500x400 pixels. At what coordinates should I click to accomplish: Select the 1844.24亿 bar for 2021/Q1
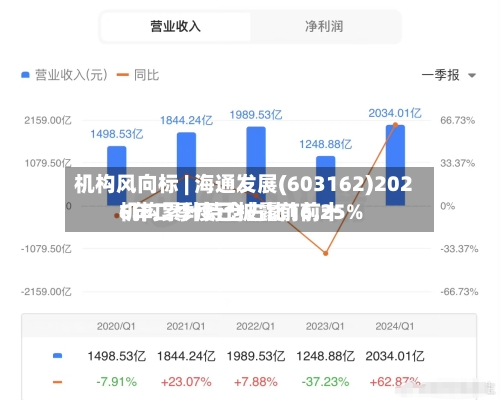[186, 169]
